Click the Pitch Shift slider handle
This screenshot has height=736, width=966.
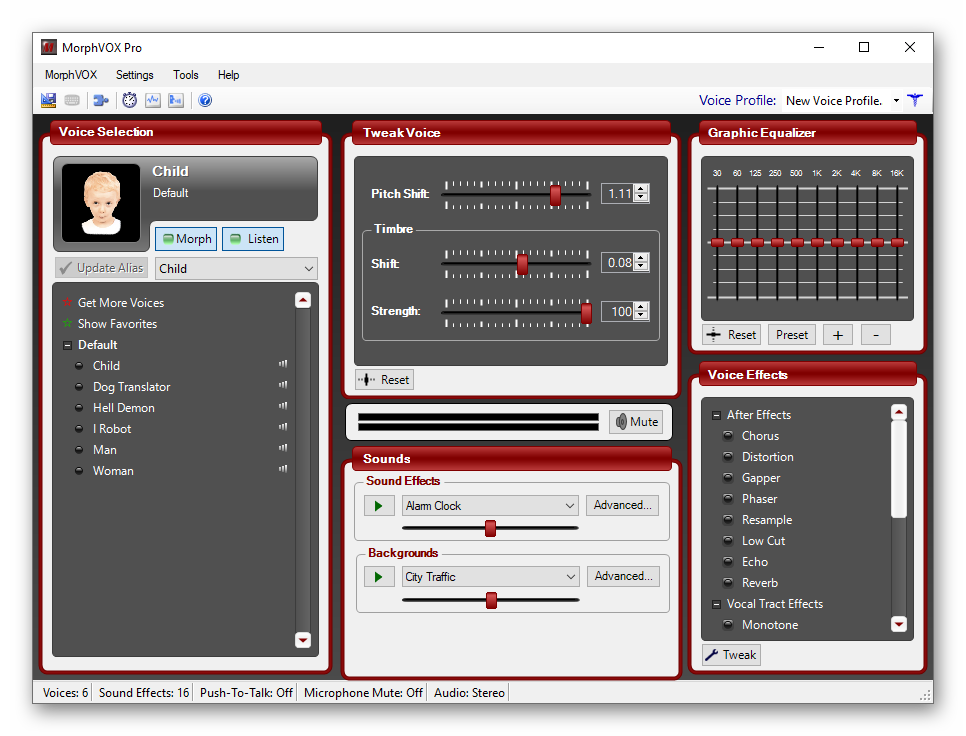pos(555,195)
